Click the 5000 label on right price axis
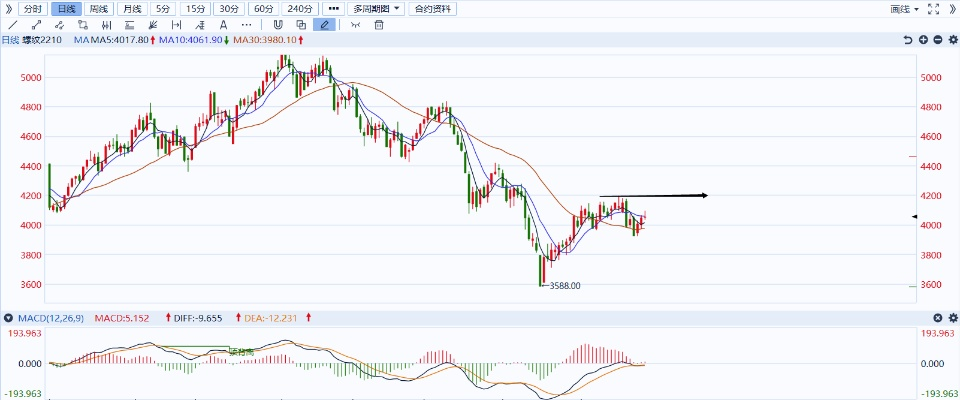The height and width of the screenshot is (400, 960). [x=929, y=78]
